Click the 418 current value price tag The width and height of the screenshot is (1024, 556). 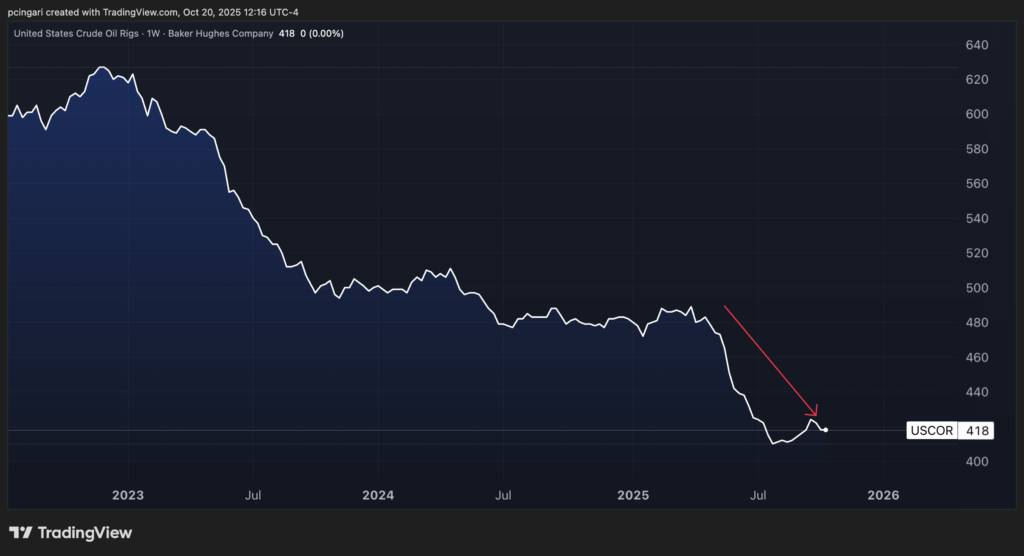(976, 431)
